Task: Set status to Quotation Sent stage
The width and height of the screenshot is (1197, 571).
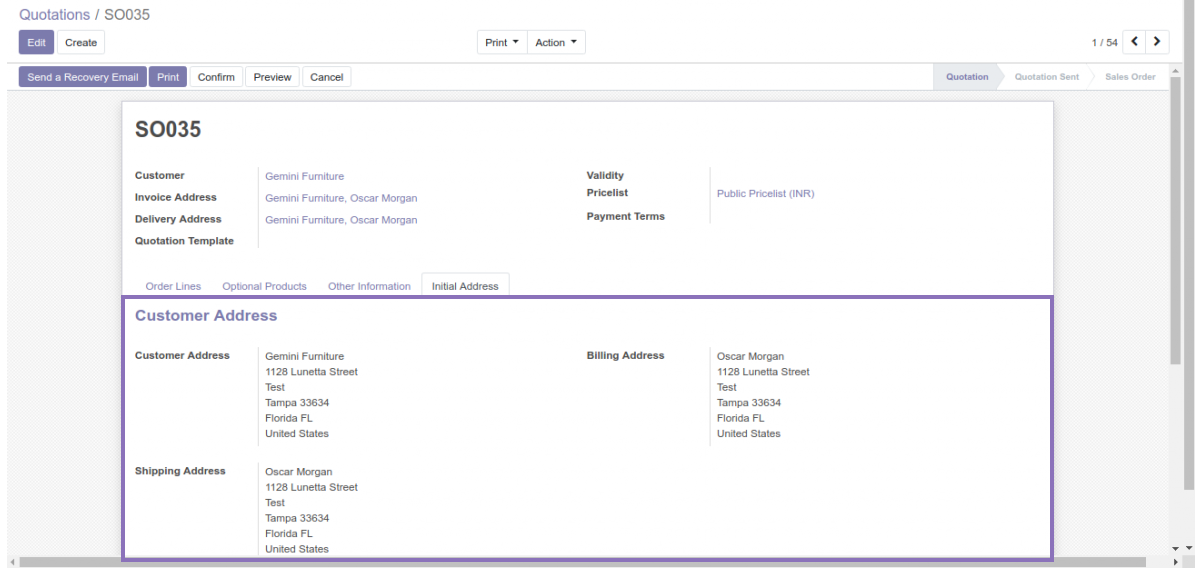Action: [1046, 77]
